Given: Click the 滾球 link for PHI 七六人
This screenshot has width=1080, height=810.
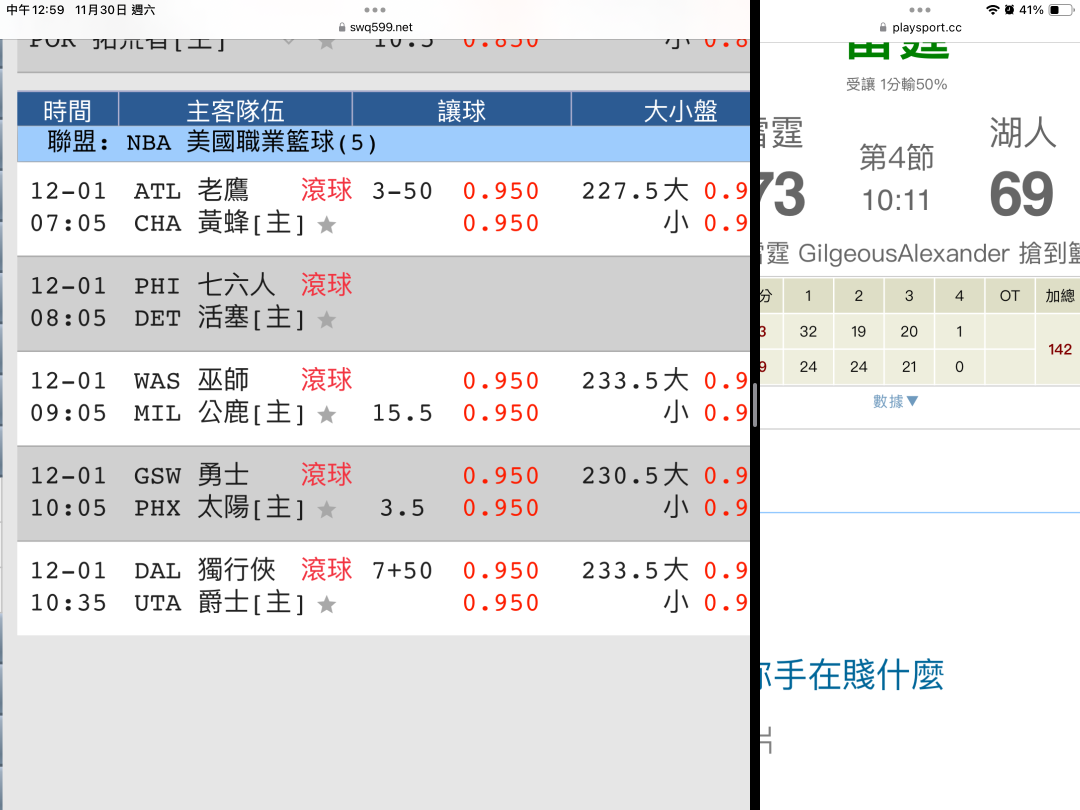Looking at the screenshot, I should [326, 285].
